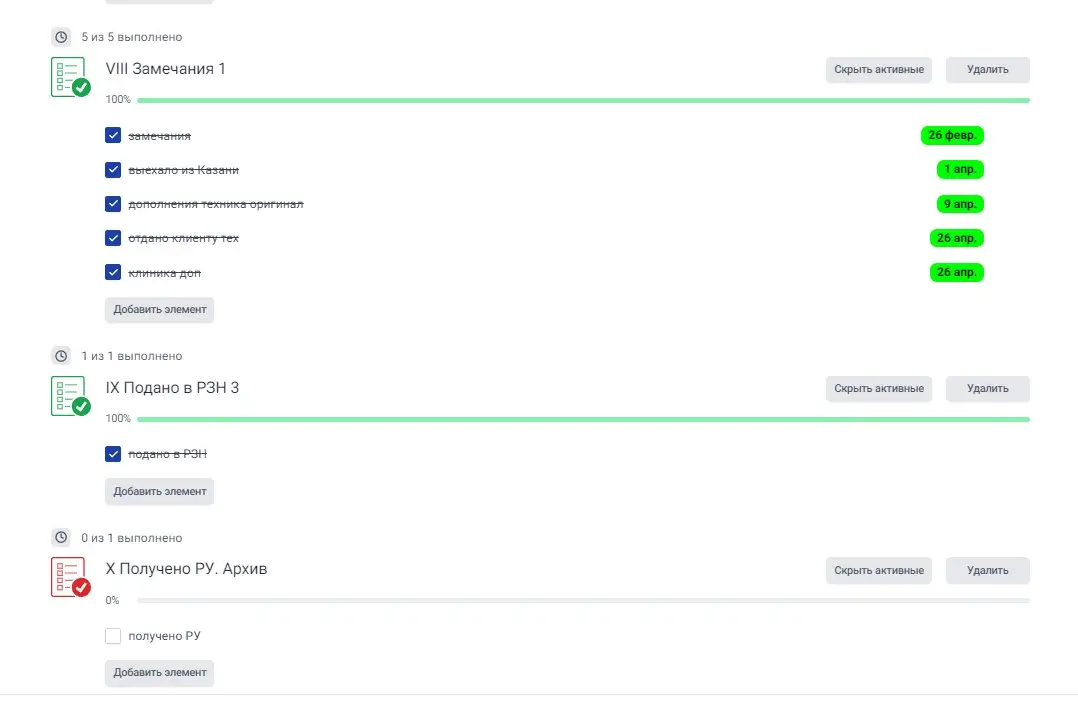Screen dimensions: 1078x704
Task: Hide active items in VIII Замечания 1 list
Action: (x=878, y=69)
